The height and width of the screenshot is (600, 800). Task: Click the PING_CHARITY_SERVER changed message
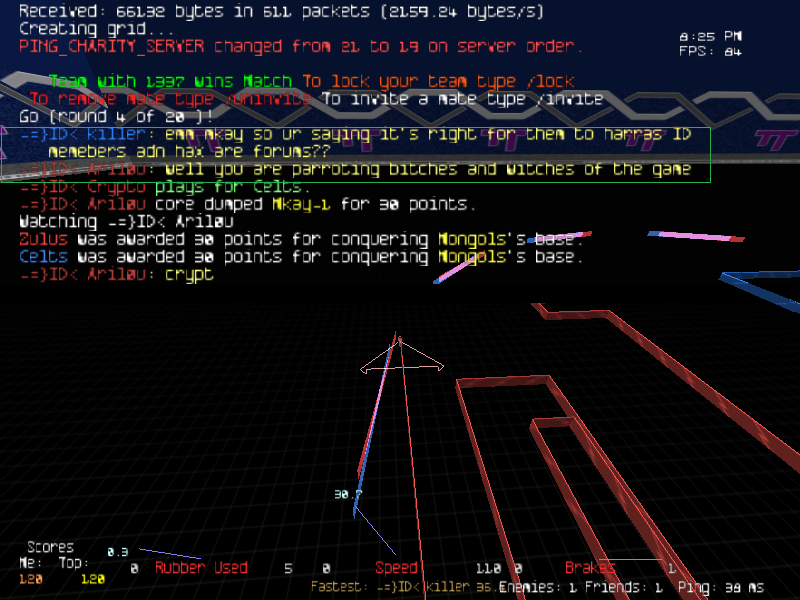click(x=300, y=46)
